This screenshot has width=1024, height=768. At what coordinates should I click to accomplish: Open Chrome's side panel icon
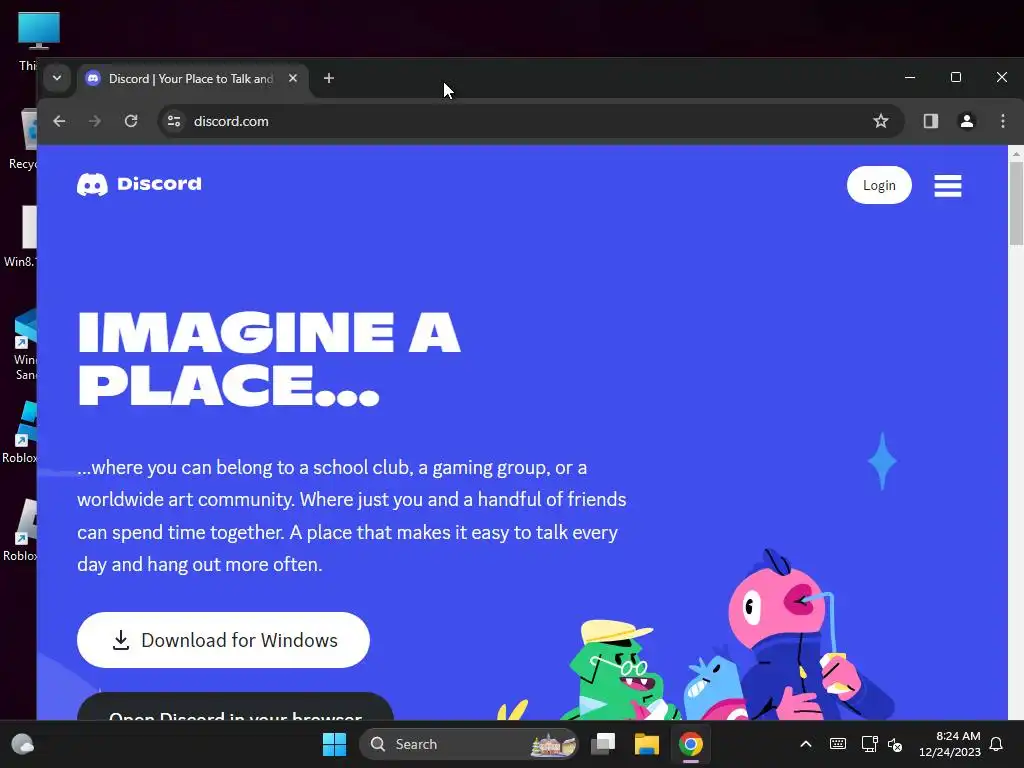[931, 121]
